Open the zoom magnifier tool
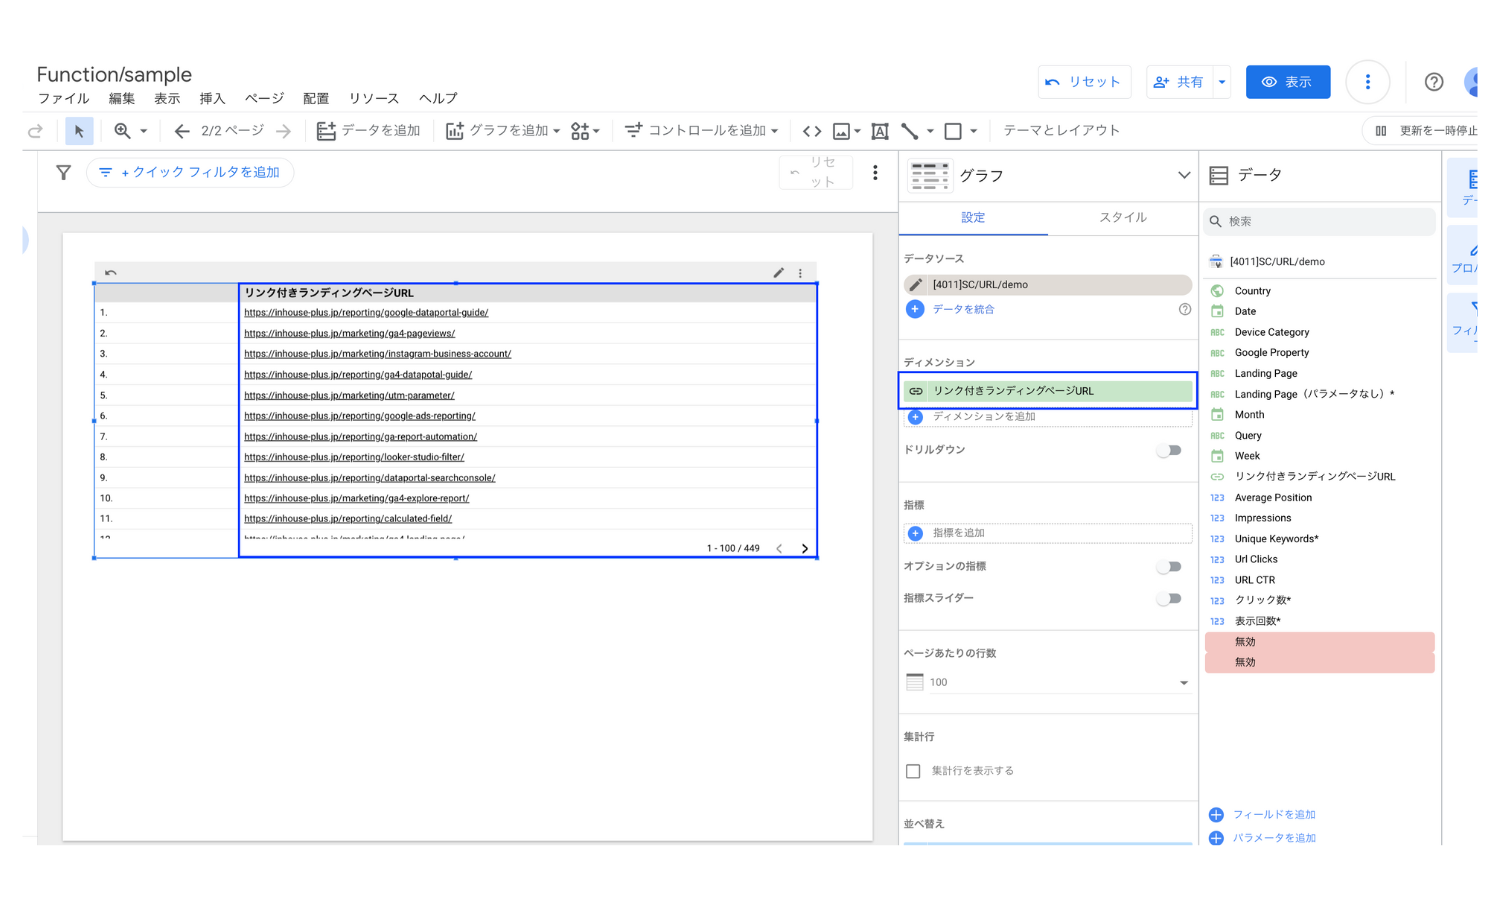1500x900 pixels. (123, 131)
